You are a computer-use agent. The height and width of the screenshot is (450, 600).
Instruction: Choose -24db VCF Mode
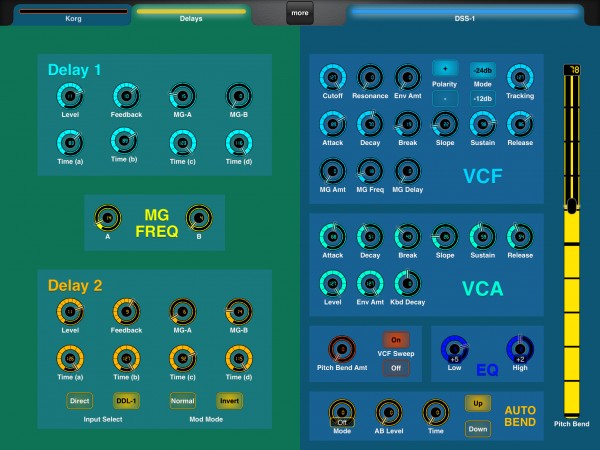(483, 70)
